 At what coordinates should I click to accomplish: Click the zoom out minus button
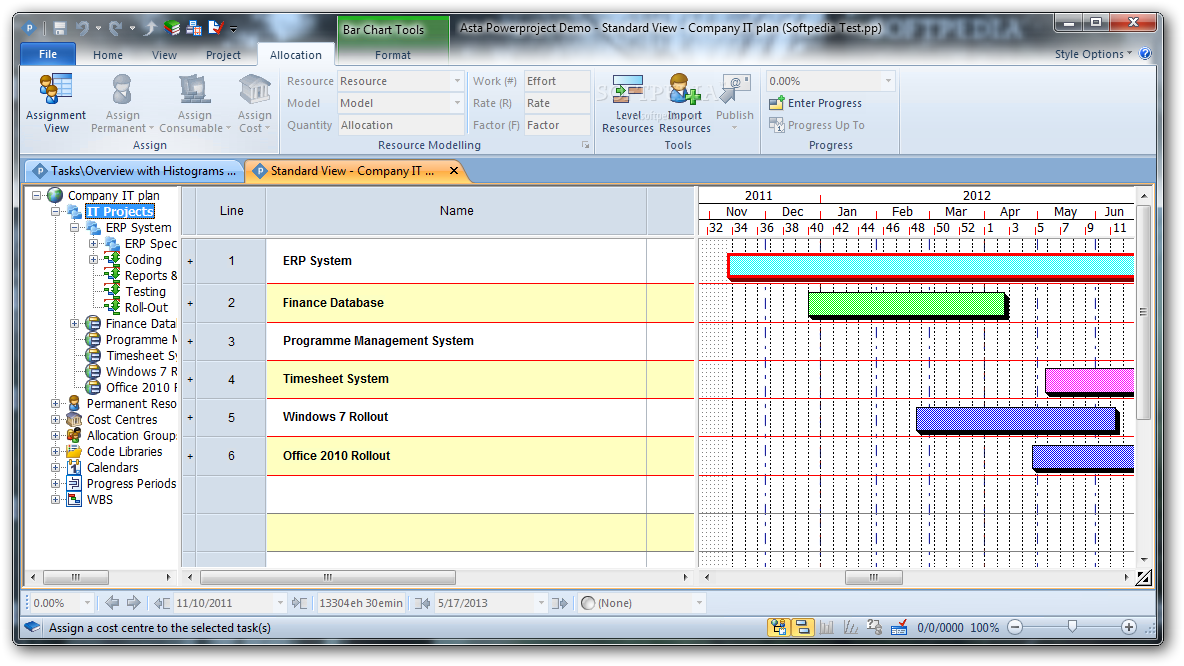point(1015,627)
